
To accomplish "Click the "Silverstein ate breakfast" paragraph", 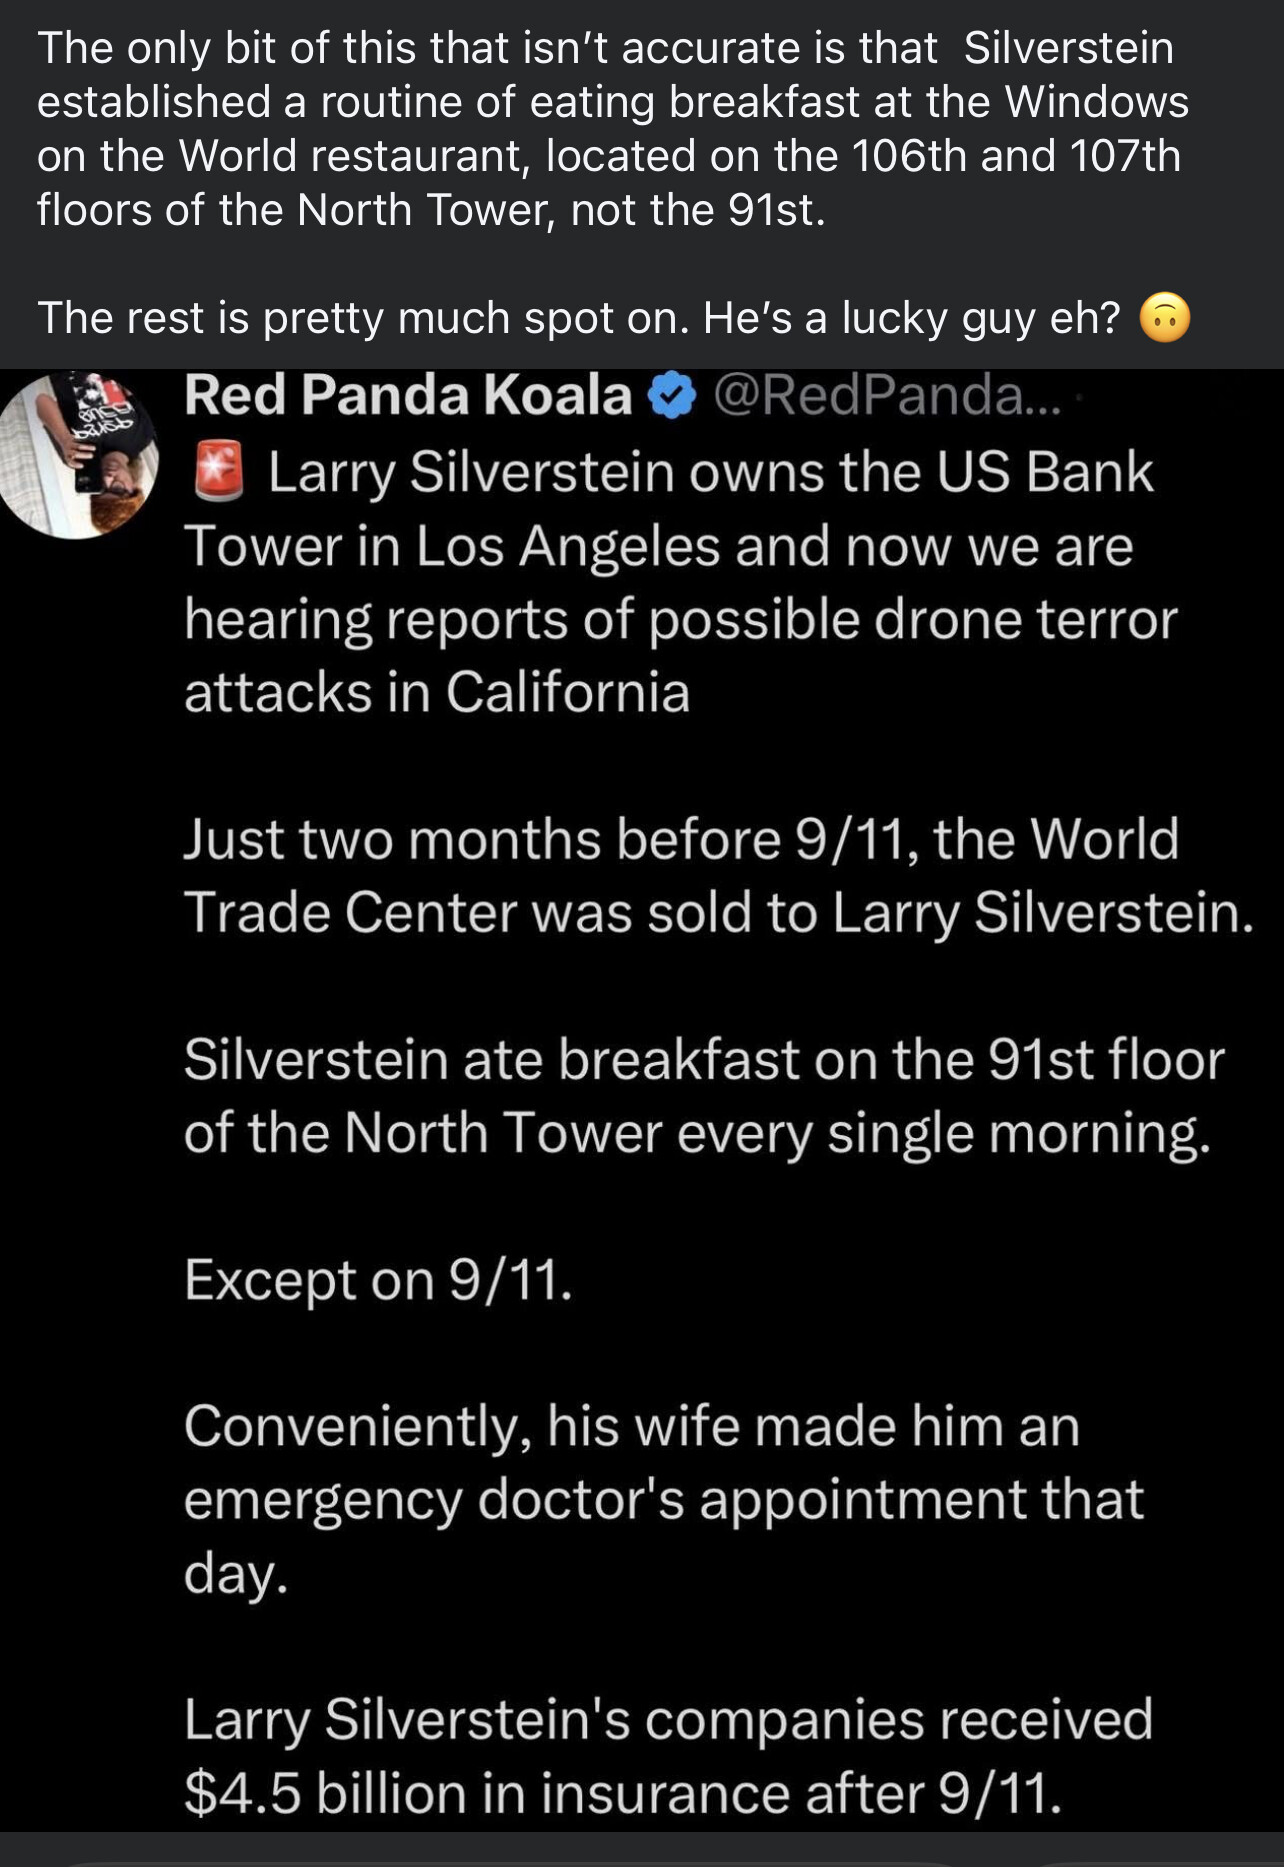I will (x=702, y=1096).
